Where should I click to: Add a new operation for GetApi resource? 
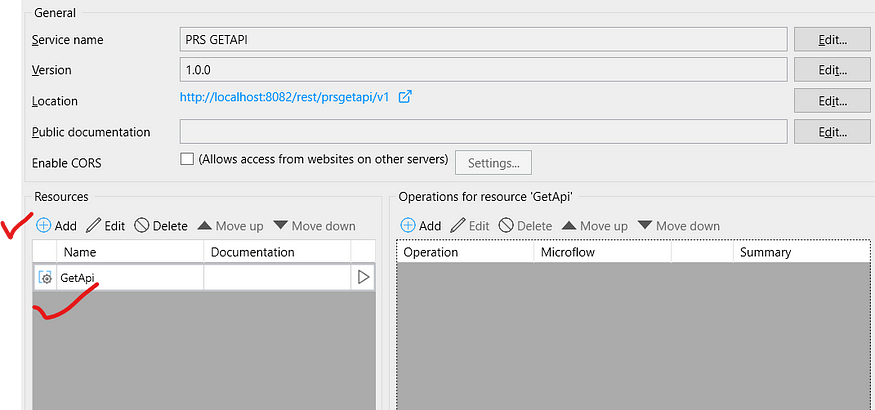(x=420, y=226)
